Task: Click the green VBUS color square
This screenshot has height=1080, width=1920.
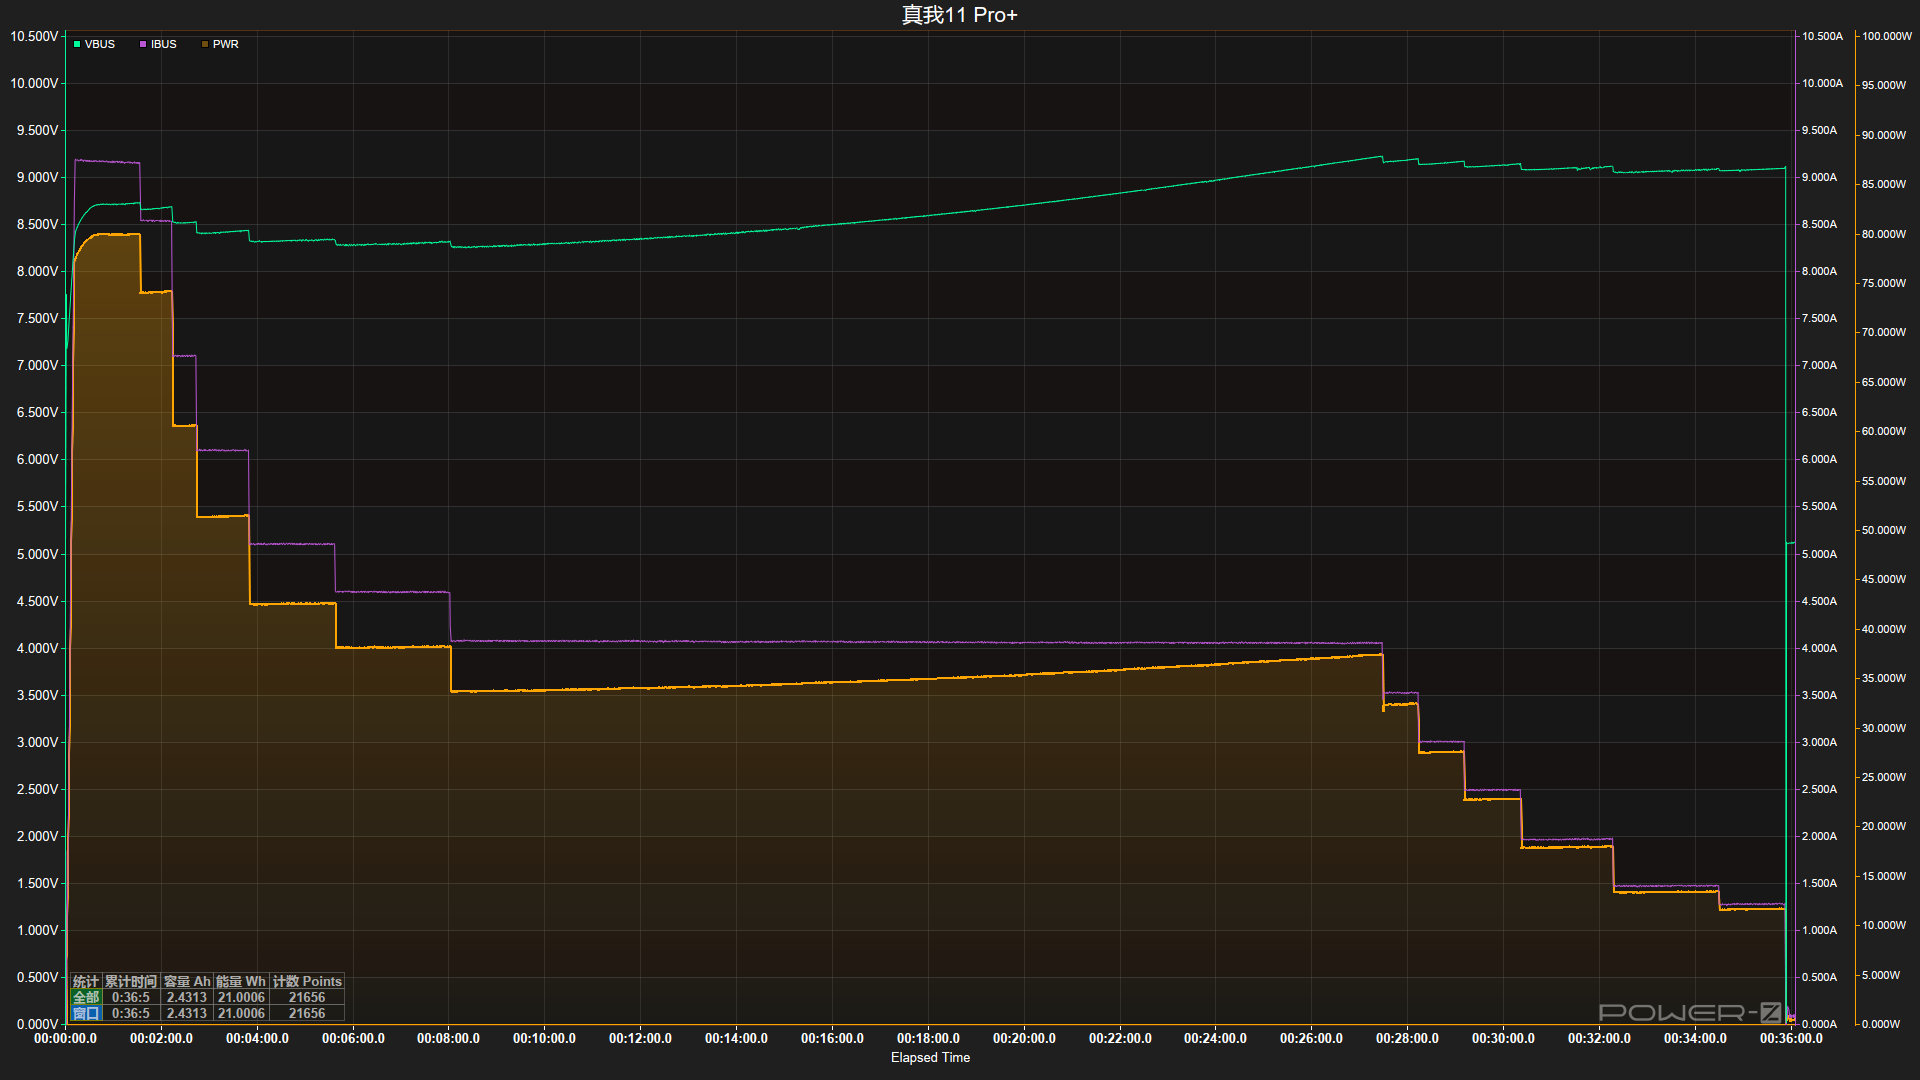Action: point(77,44)
